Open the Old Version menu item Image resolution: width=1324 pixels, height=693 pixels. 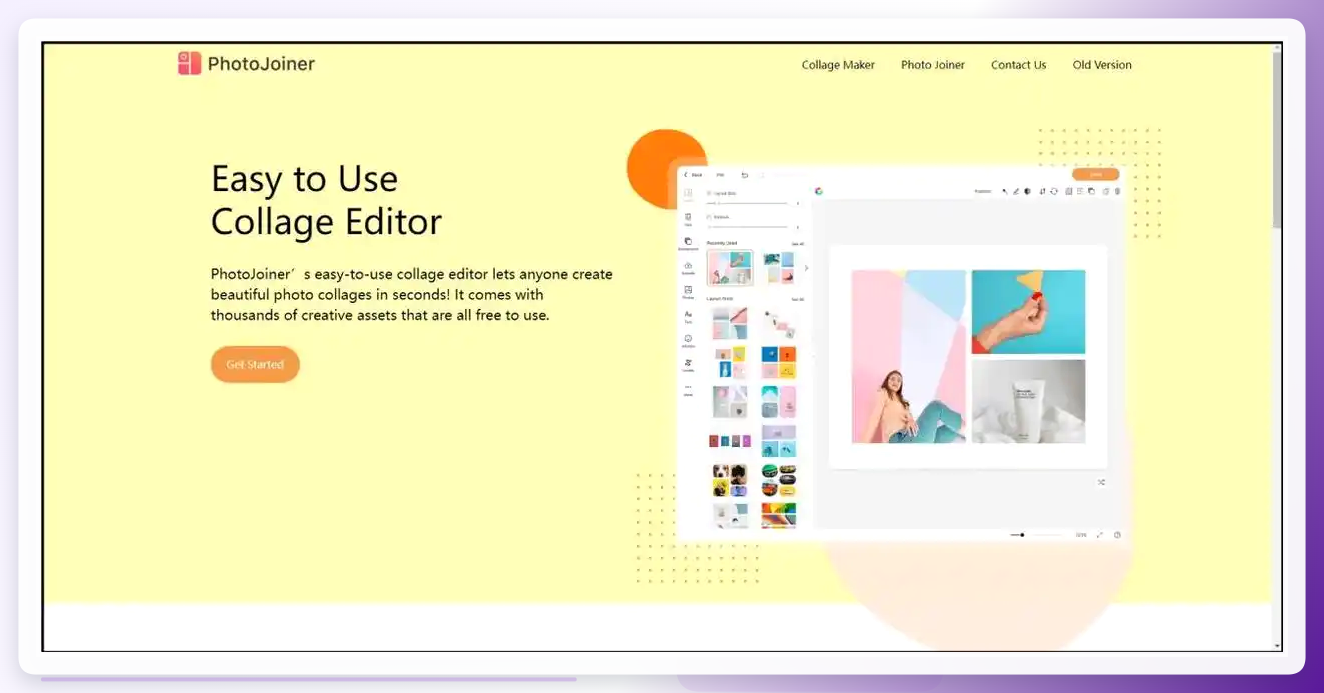(x=1102, y=65)
